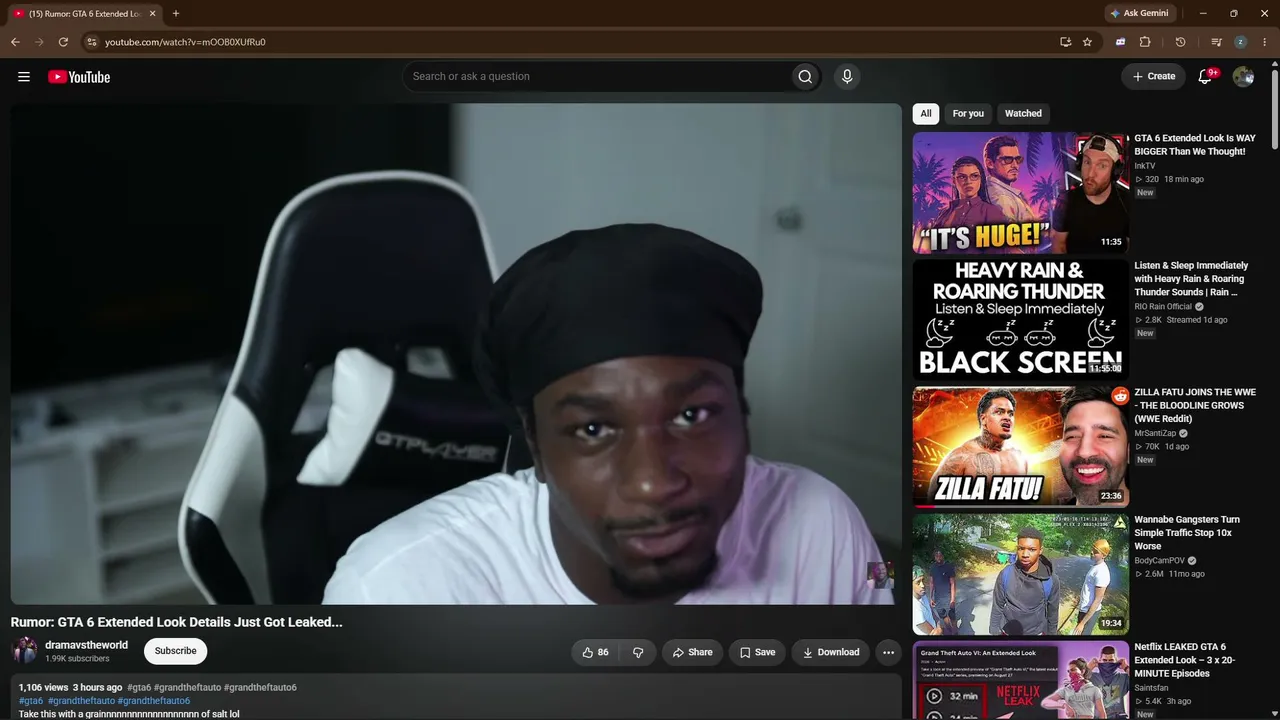
Task: Open 'Wannabe Gangsters Turn Simple Traffic Stop' title
Action: coord(1187,533)
